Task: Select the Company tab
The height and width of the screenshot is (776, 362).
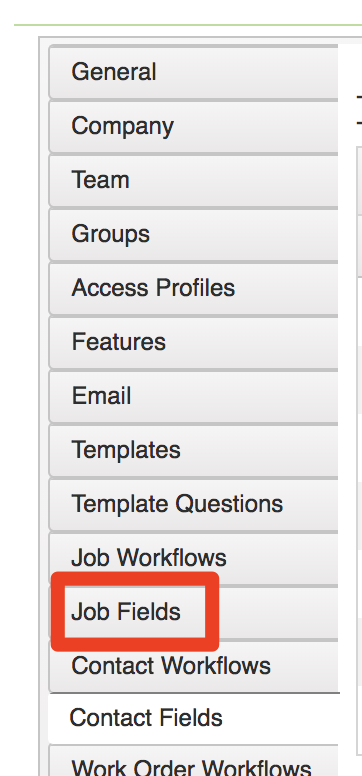Action: [194, 126]
